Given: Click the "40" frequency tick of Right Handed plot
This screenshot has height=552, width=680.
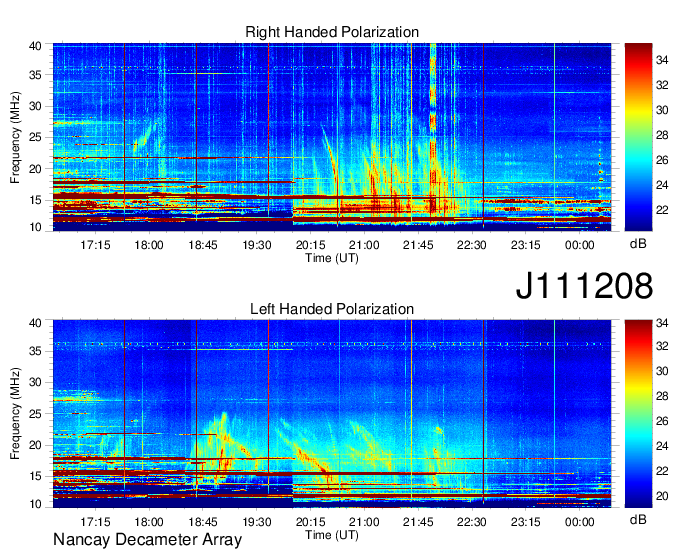Looking at the screenshot, I should tap(35, 46).
